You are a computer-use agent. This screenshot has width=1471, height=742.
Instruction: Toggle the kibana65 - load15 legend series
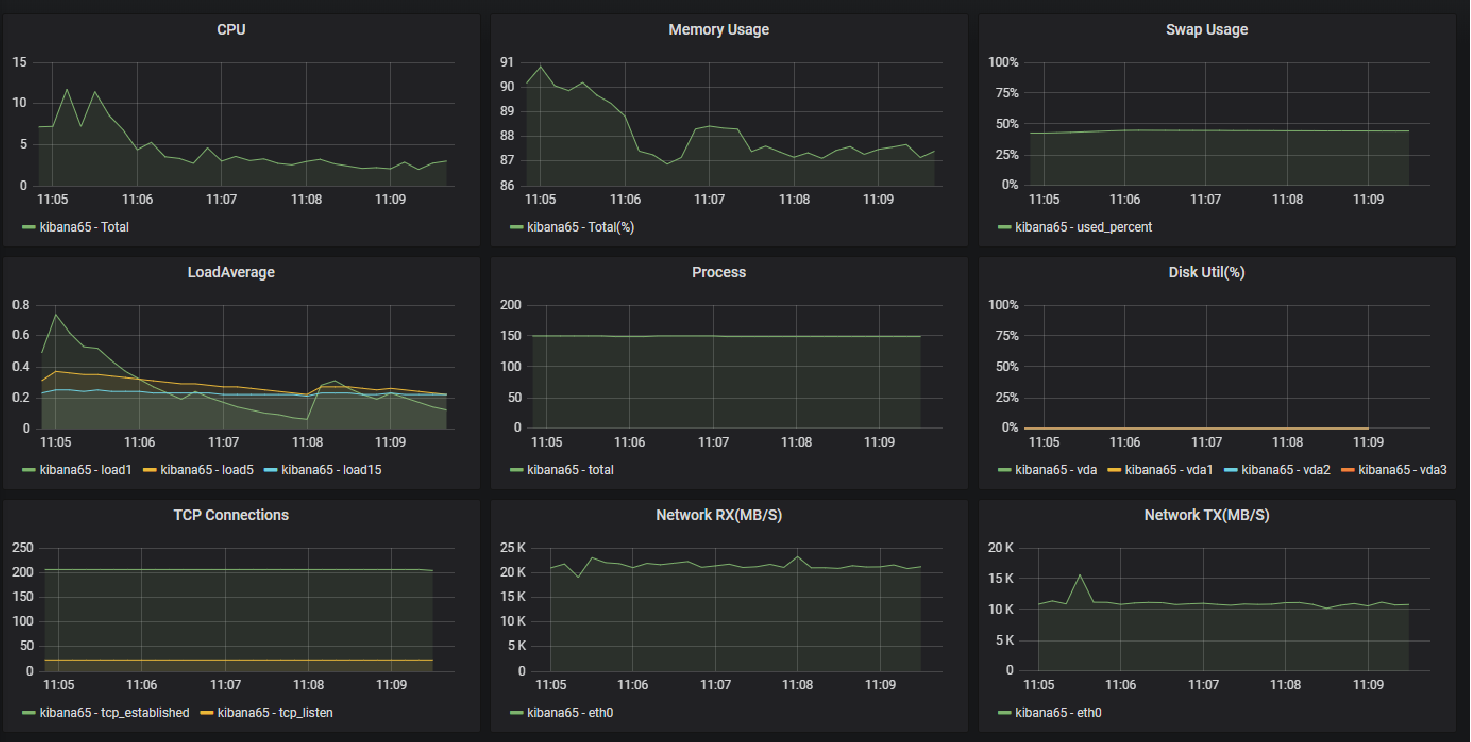point(331,469)
